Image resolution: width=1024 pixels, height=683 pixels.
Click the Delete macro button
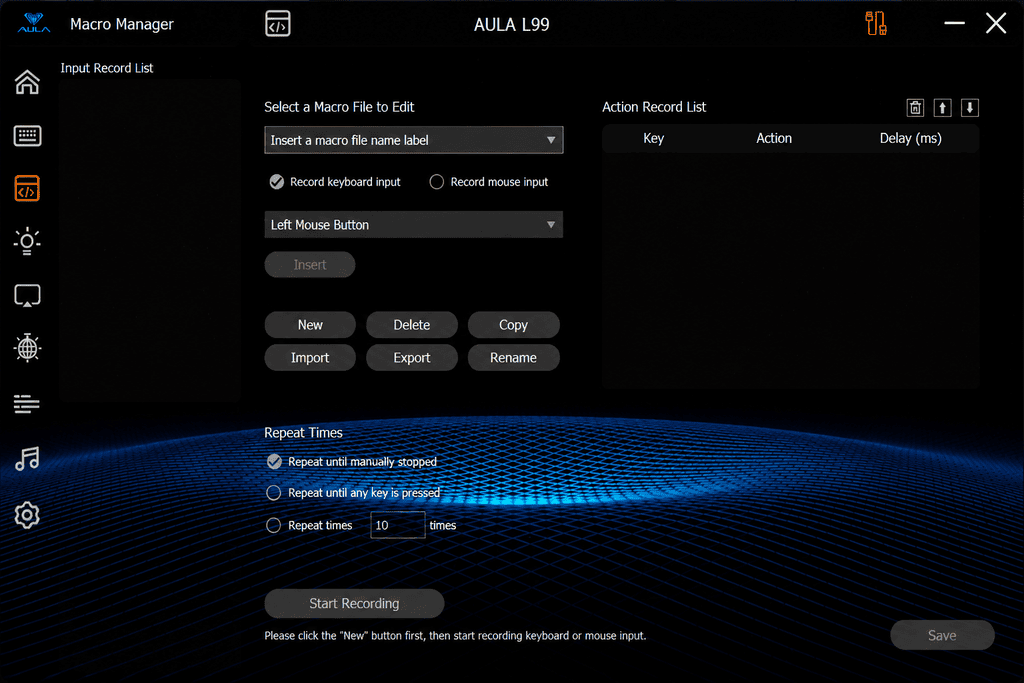click(411, 325)
